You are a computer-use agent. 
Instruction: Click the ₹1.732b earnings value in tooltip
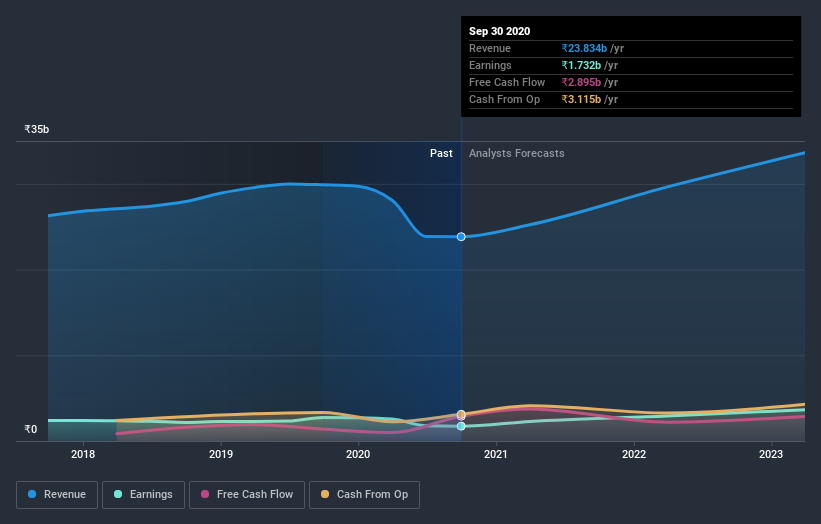[x=581, y=65]
